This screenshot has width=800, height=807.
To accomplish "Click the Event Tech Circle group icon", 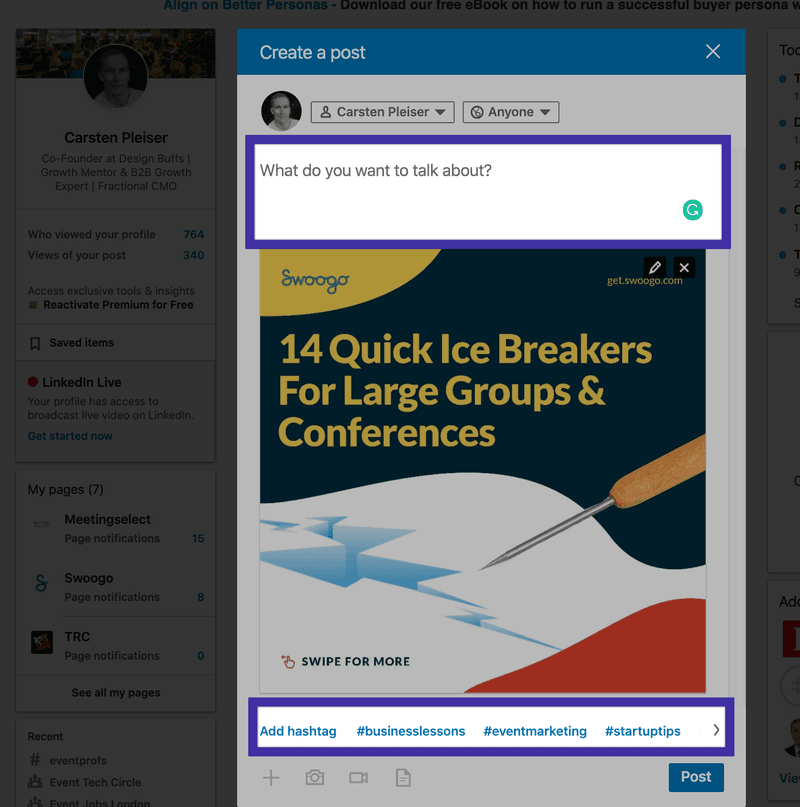I will [x=35, y=782].
